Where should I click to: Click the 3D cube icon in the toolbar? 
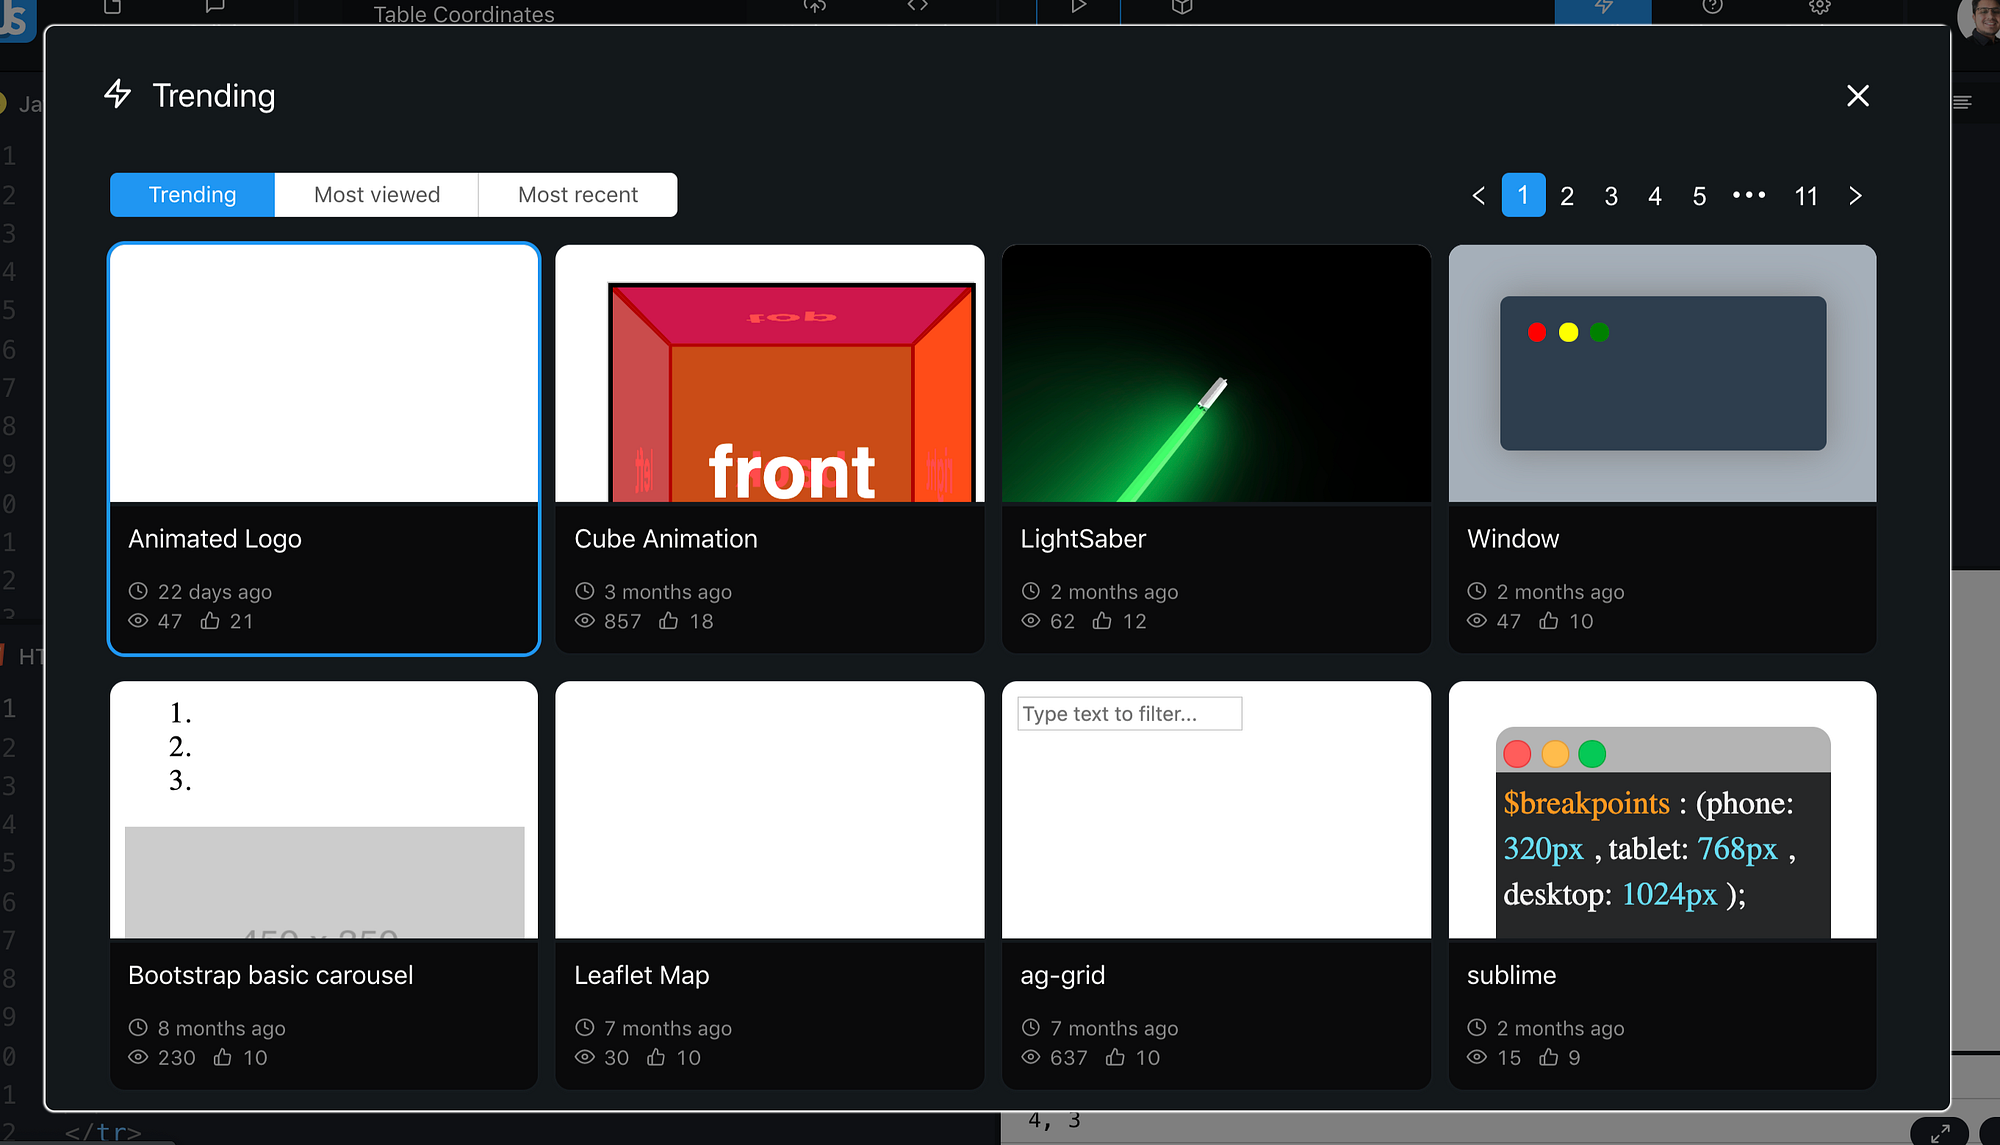[x=1180, y=6]
